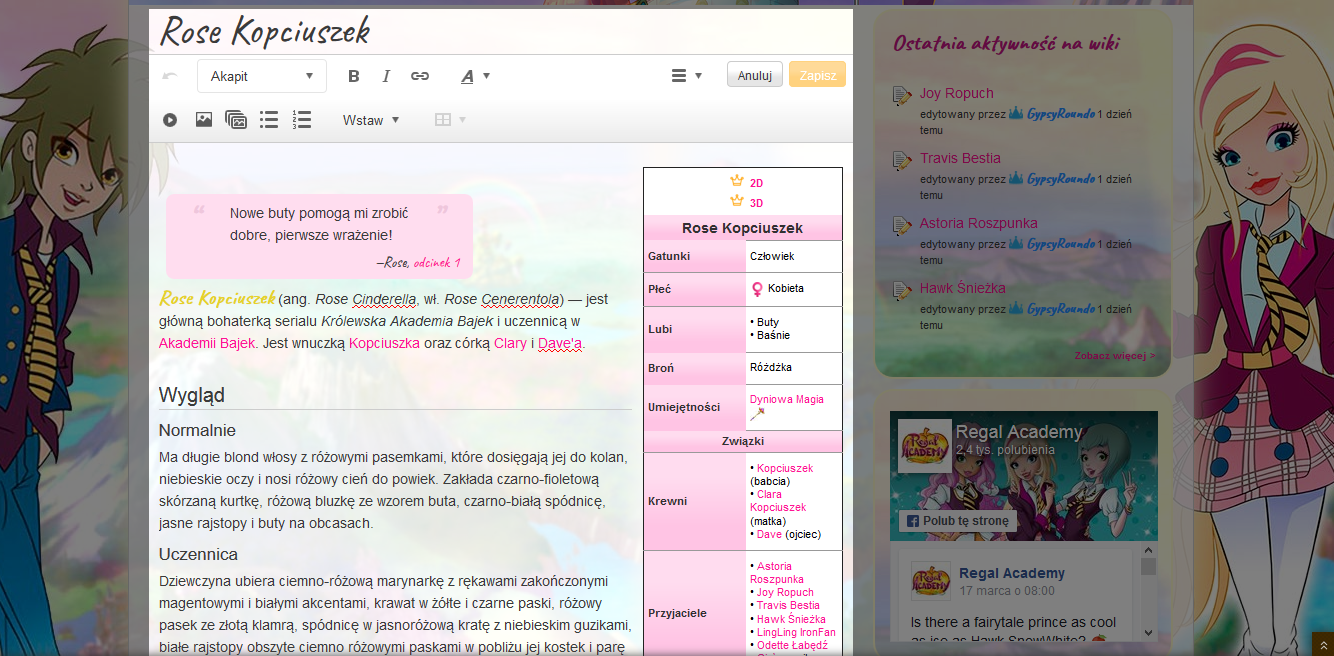1334x656 pixels.
Task: Click the Wygląd section heading
Action: click(192, 395)
